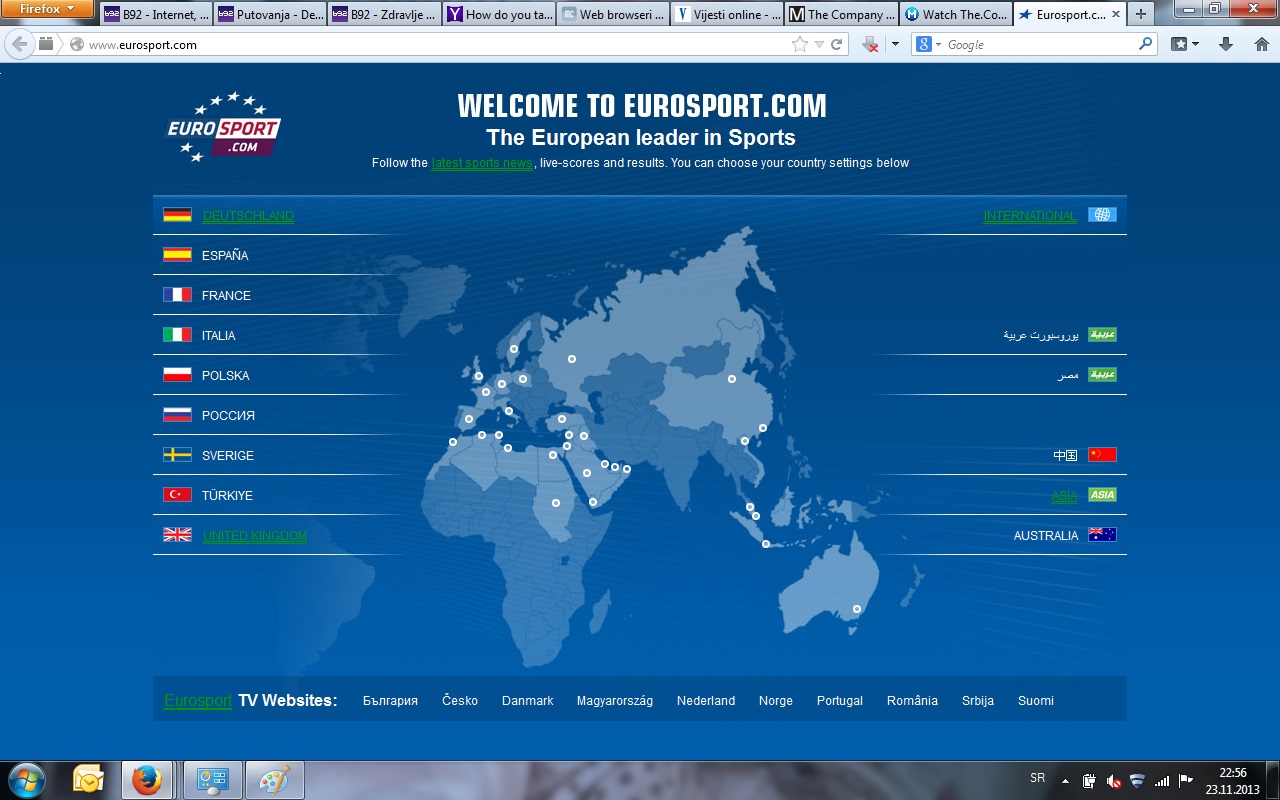Switch to the 'Watch The.Co...' tab
The image size is (1280, 800).
[954, 15]
